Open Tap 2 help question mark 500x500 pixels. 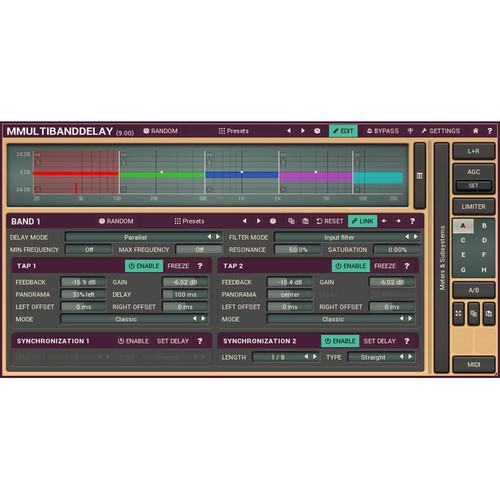coord(407,266)
